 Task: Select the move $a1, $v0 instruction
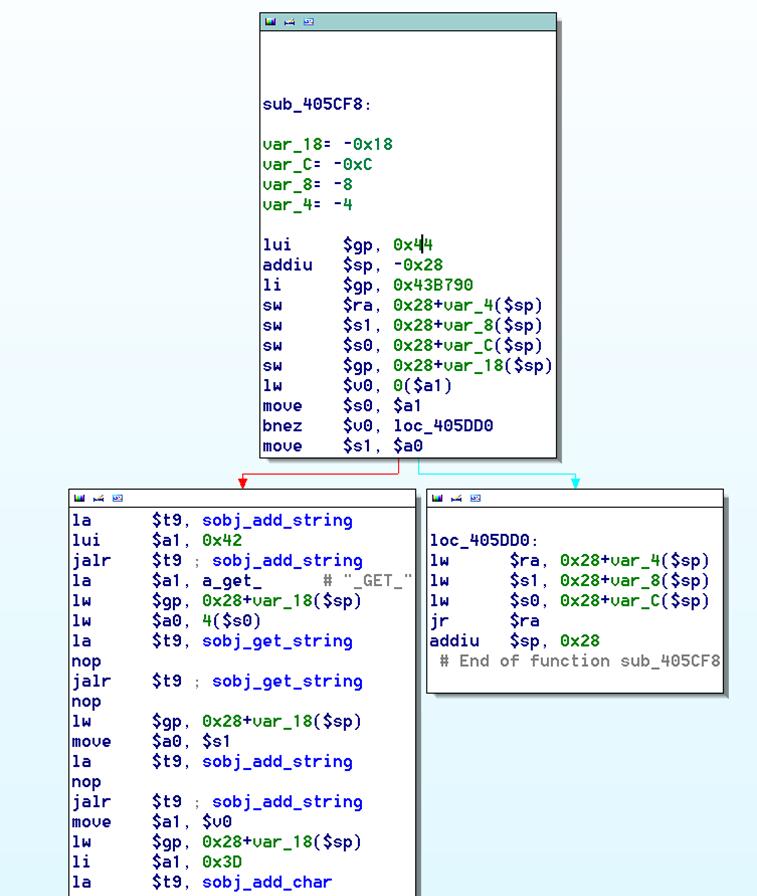click(151, 822)
